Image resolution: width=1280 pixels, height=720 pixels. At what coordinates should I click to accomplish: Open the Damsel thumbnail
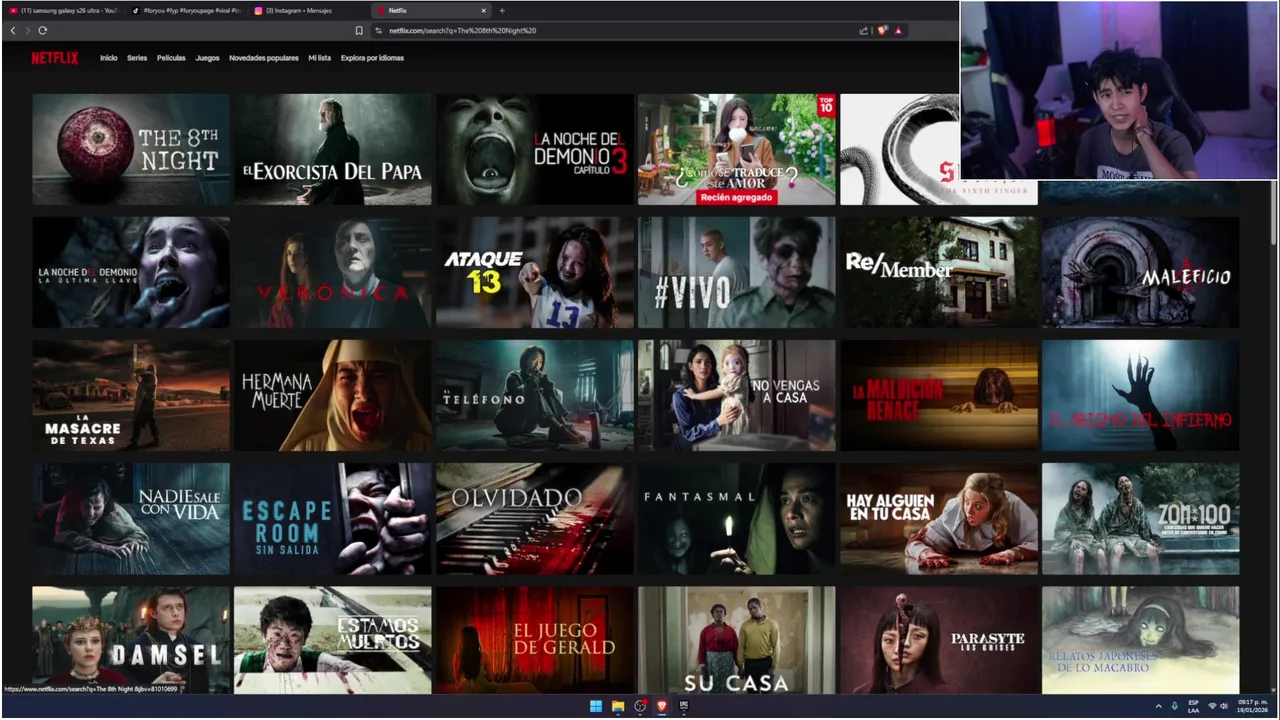[x=131, y=640]
